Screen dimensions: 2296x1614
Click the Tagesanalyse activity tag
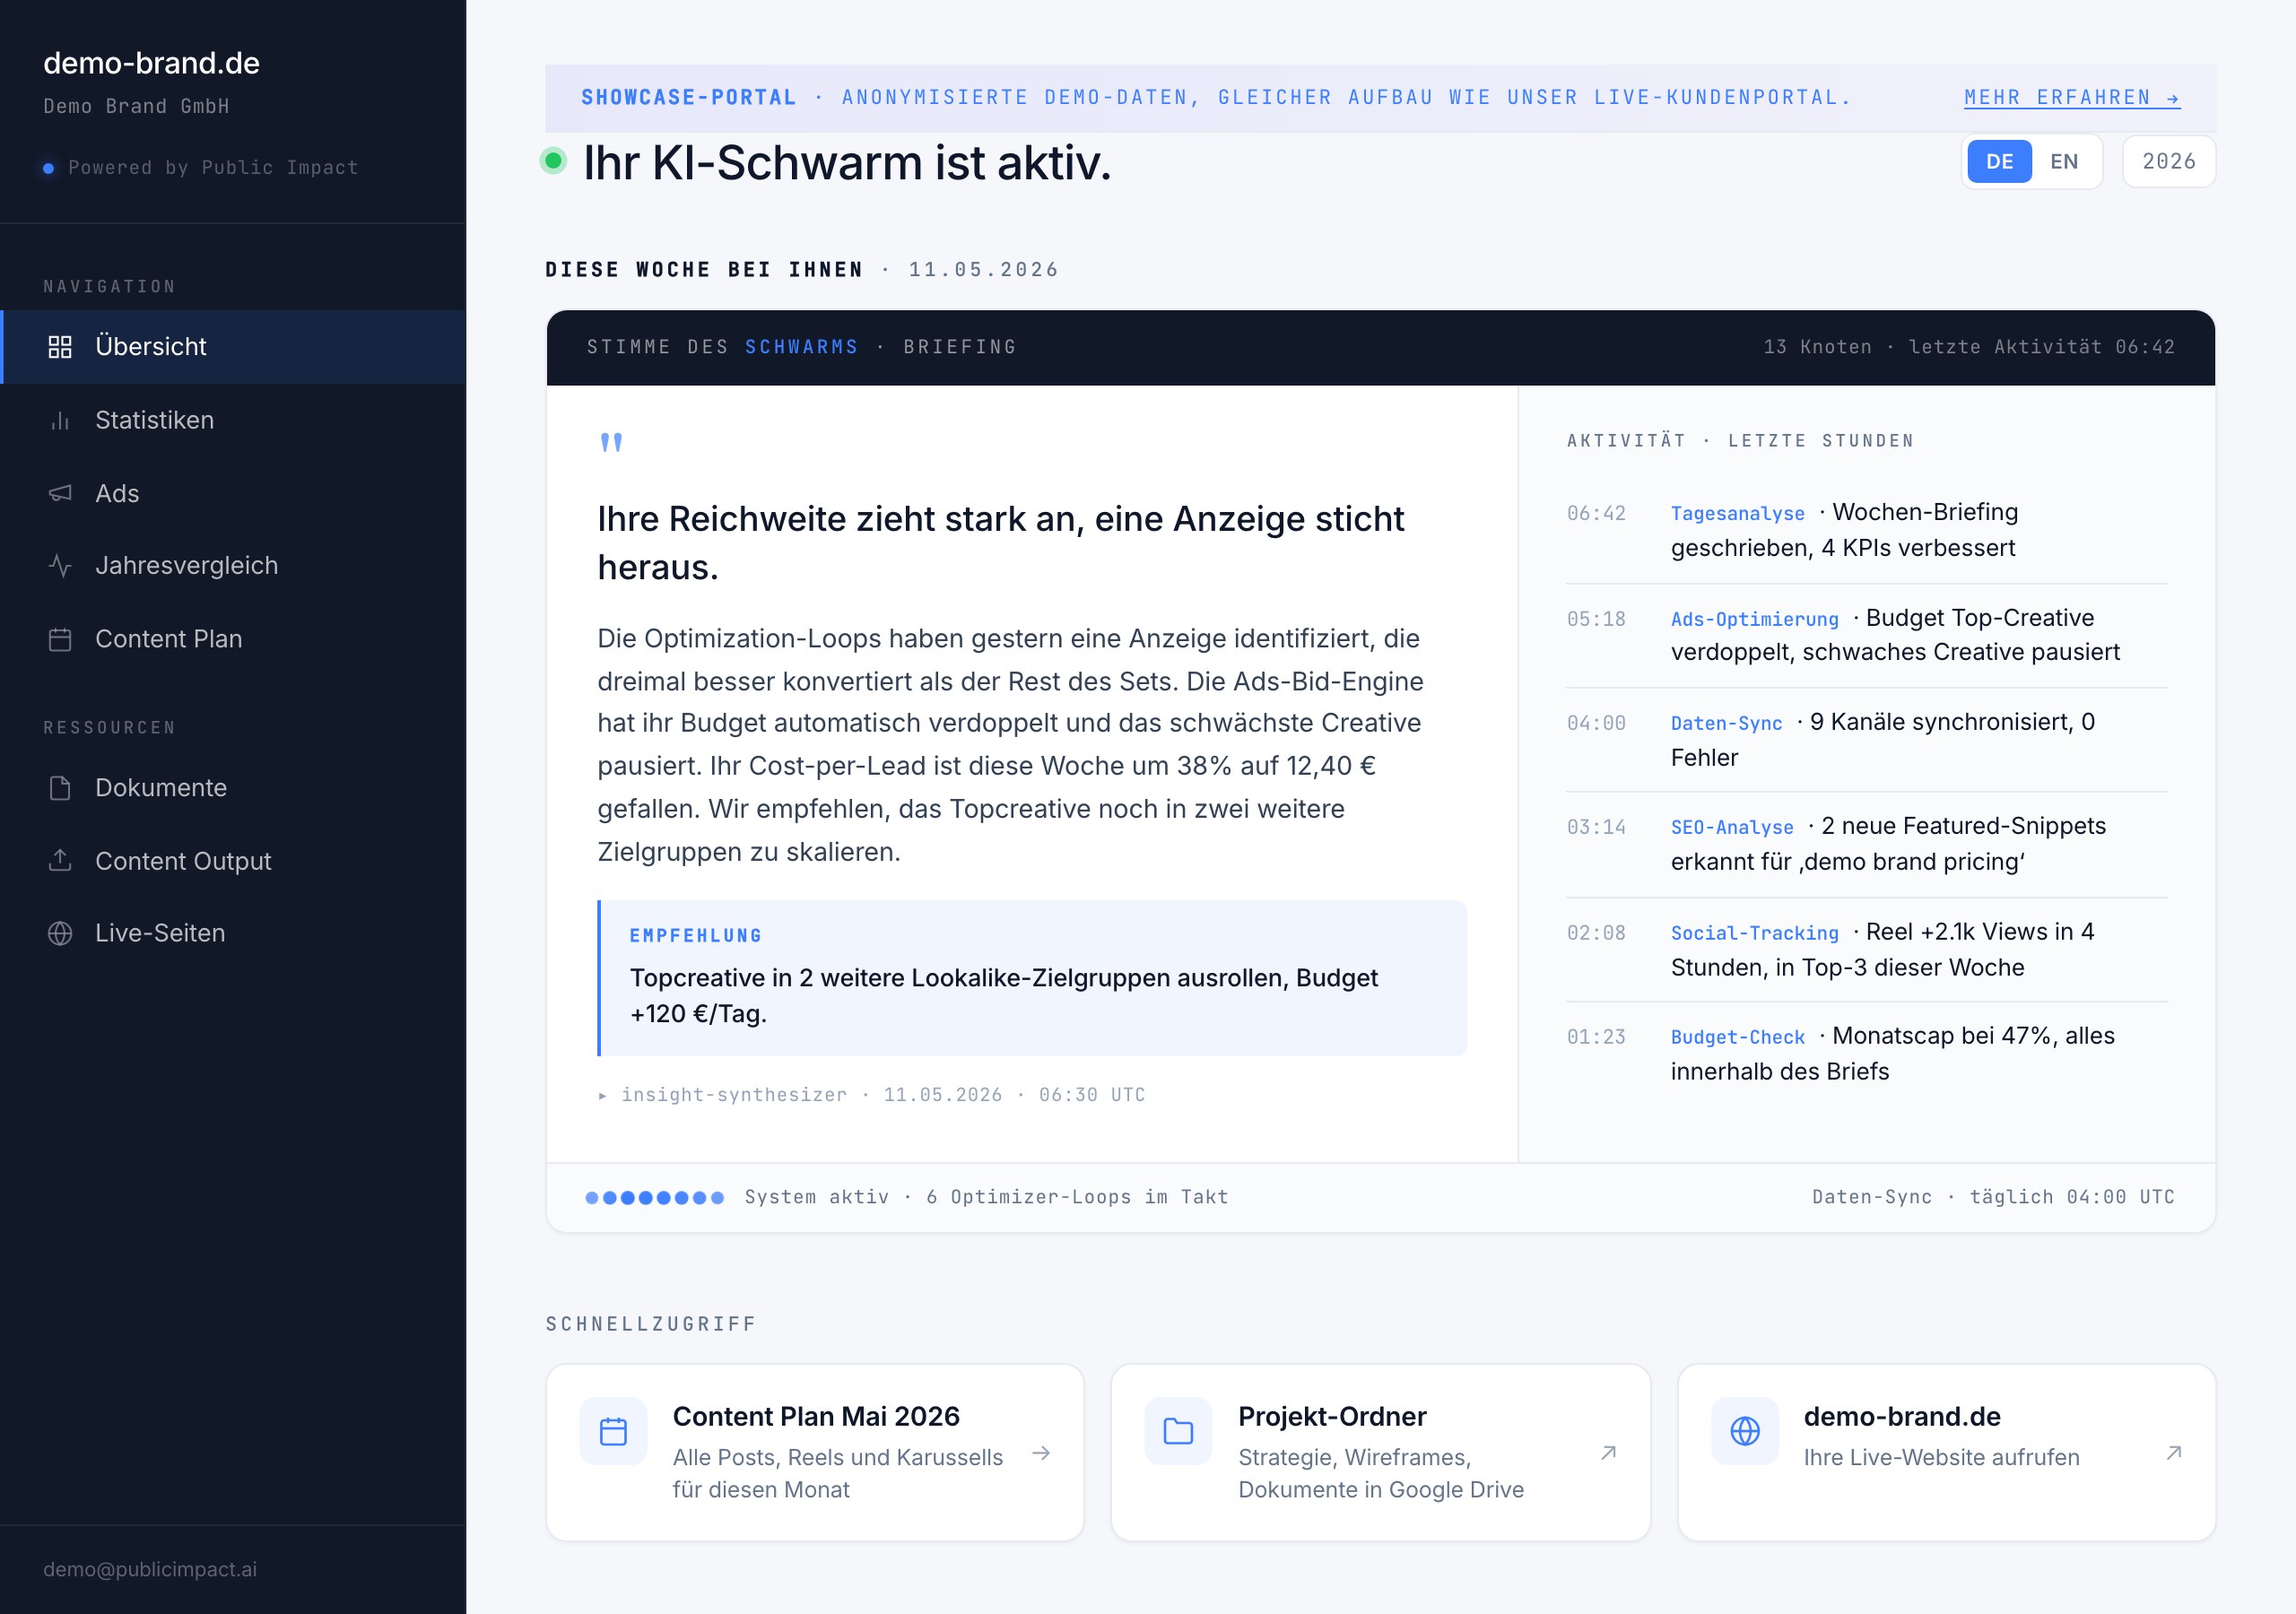click(1738, 514)
